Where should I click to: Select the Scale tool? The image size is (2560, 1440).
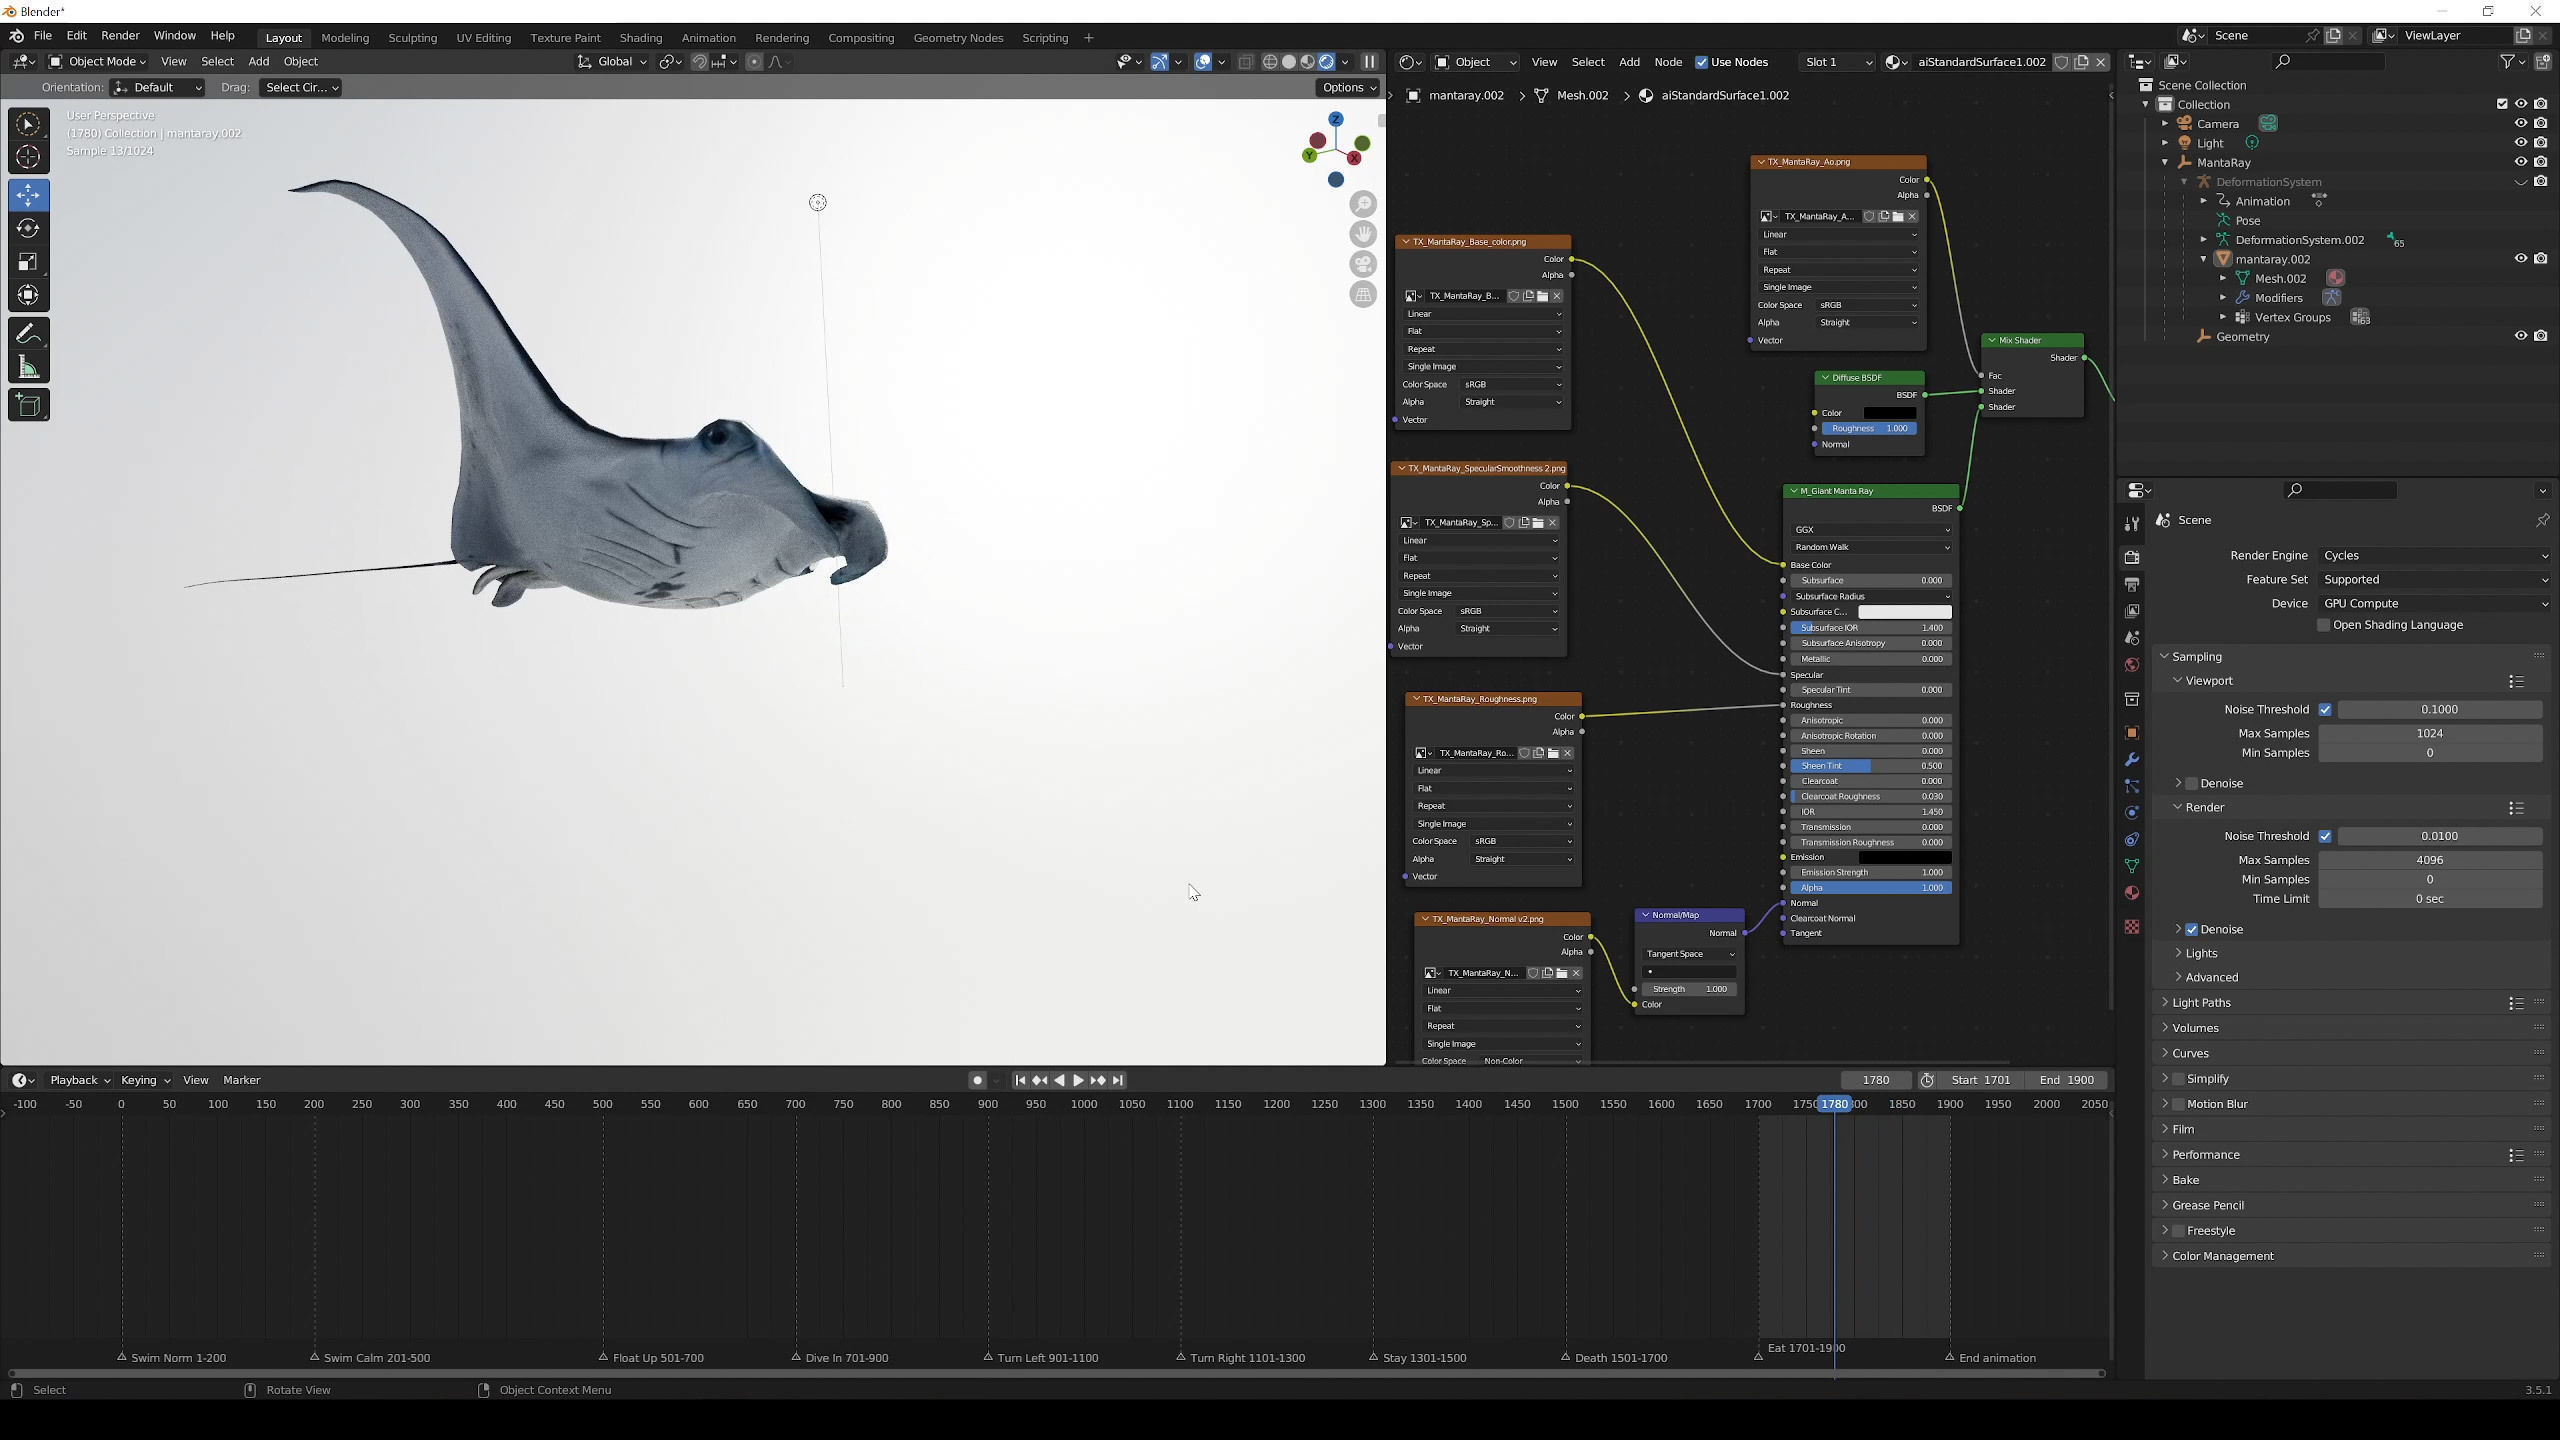pos(28,262)
